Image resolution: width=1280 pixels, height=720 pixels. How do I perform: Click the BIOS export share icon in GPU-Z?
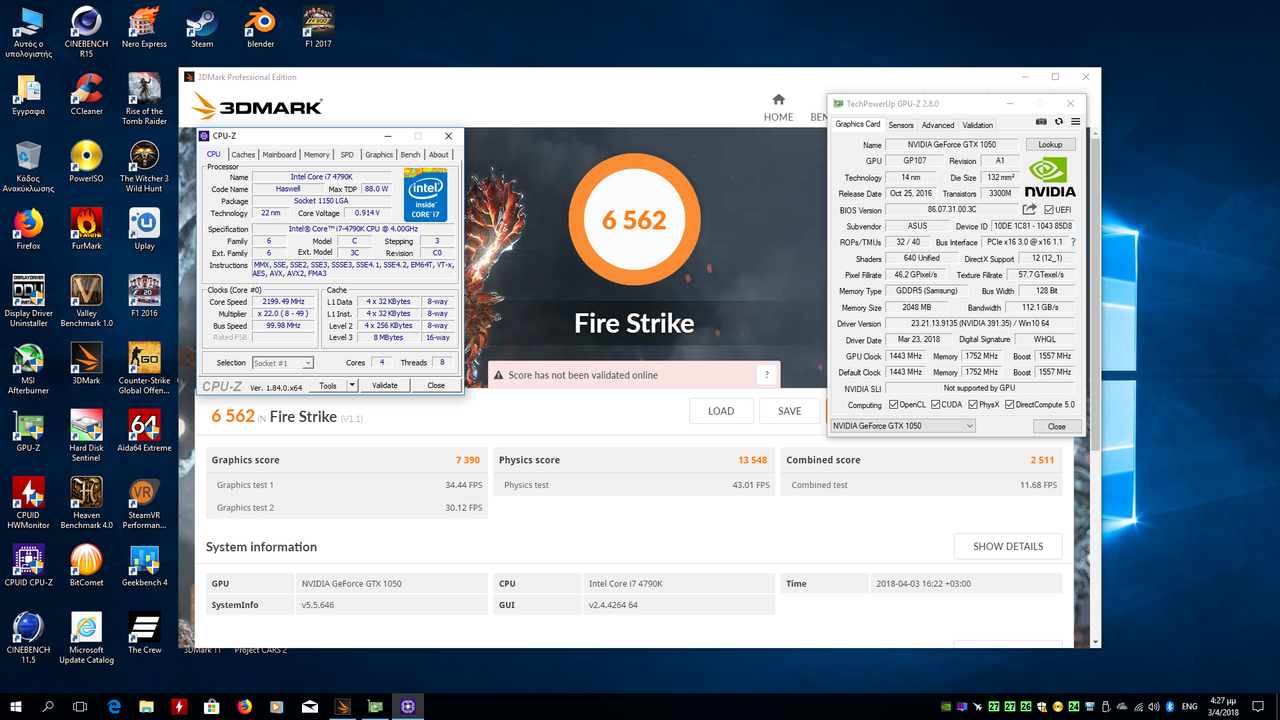tap(1030, 209)
